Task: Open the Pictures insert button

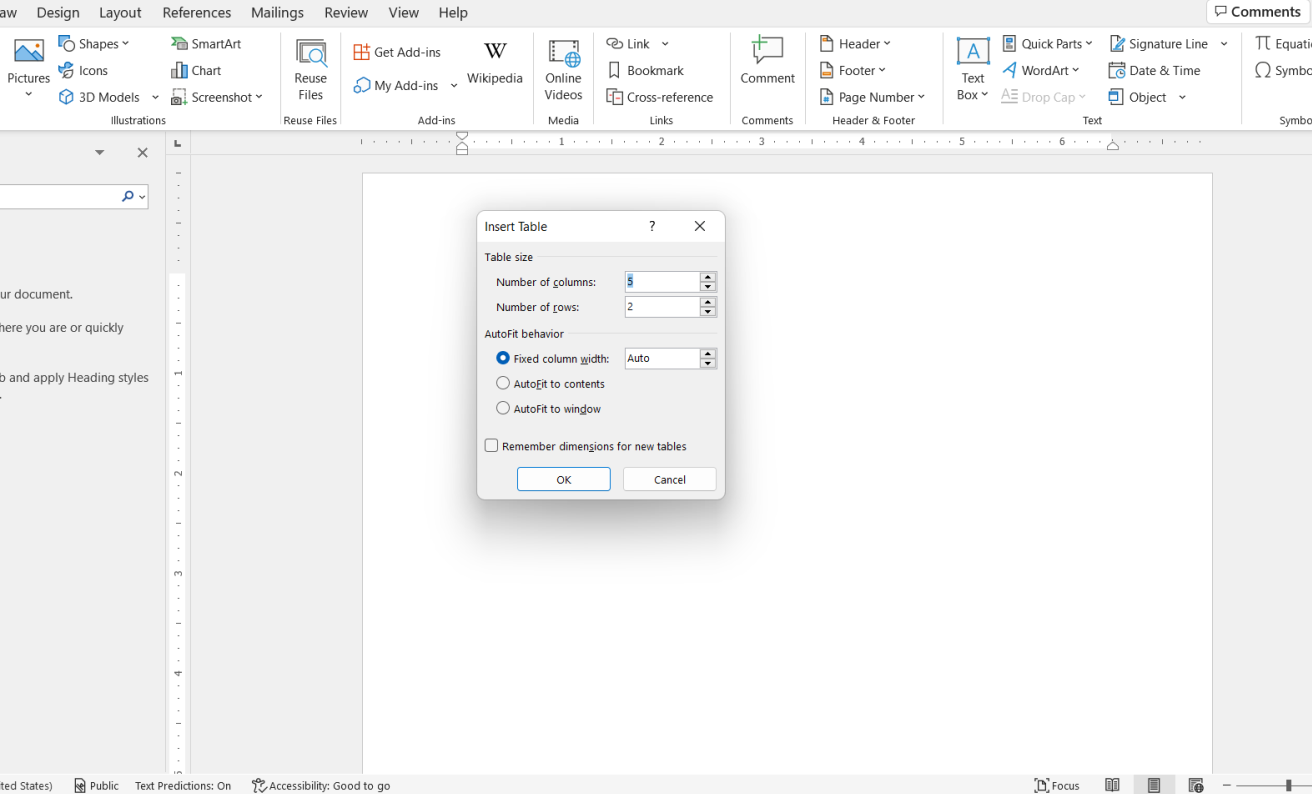Action: tap(28, 68)
